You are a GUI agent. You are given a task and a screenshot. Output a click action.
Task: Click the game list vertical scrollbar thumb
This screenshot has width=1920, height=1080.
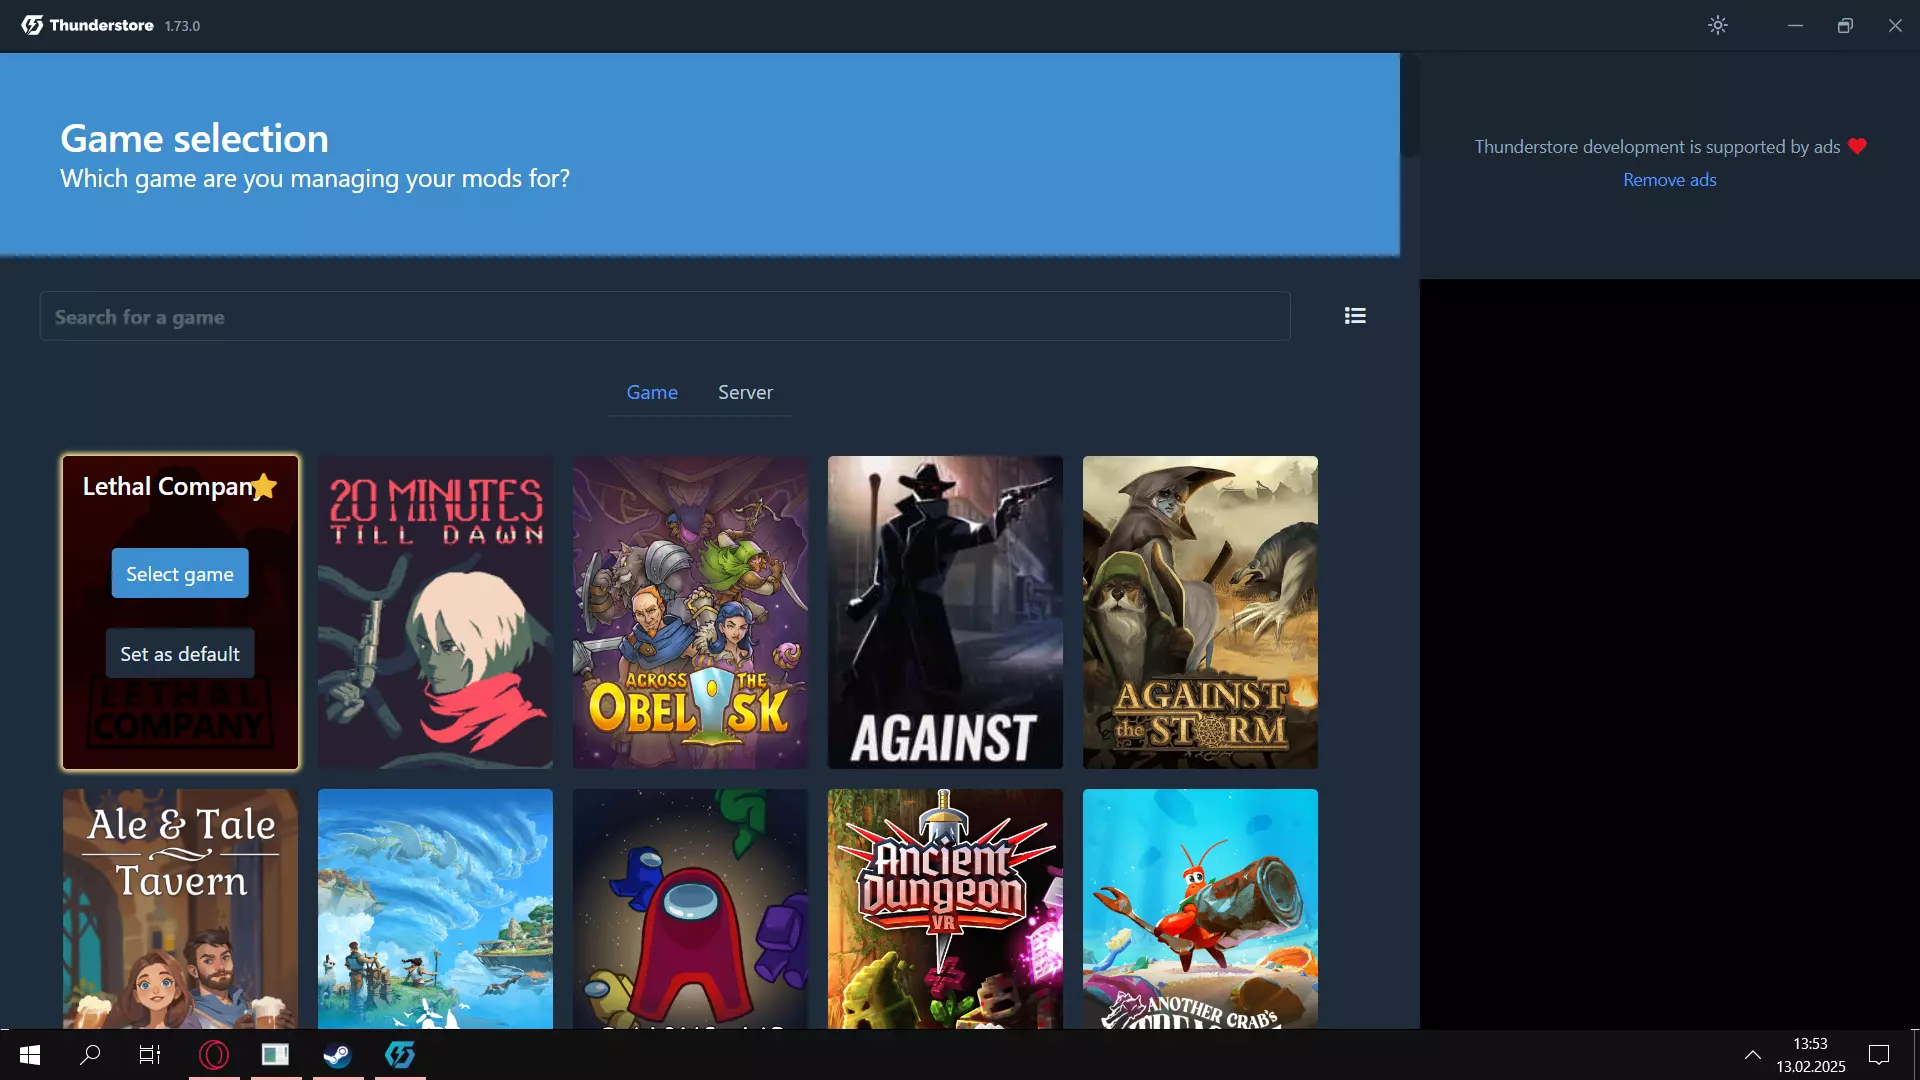pos(1409,105)
